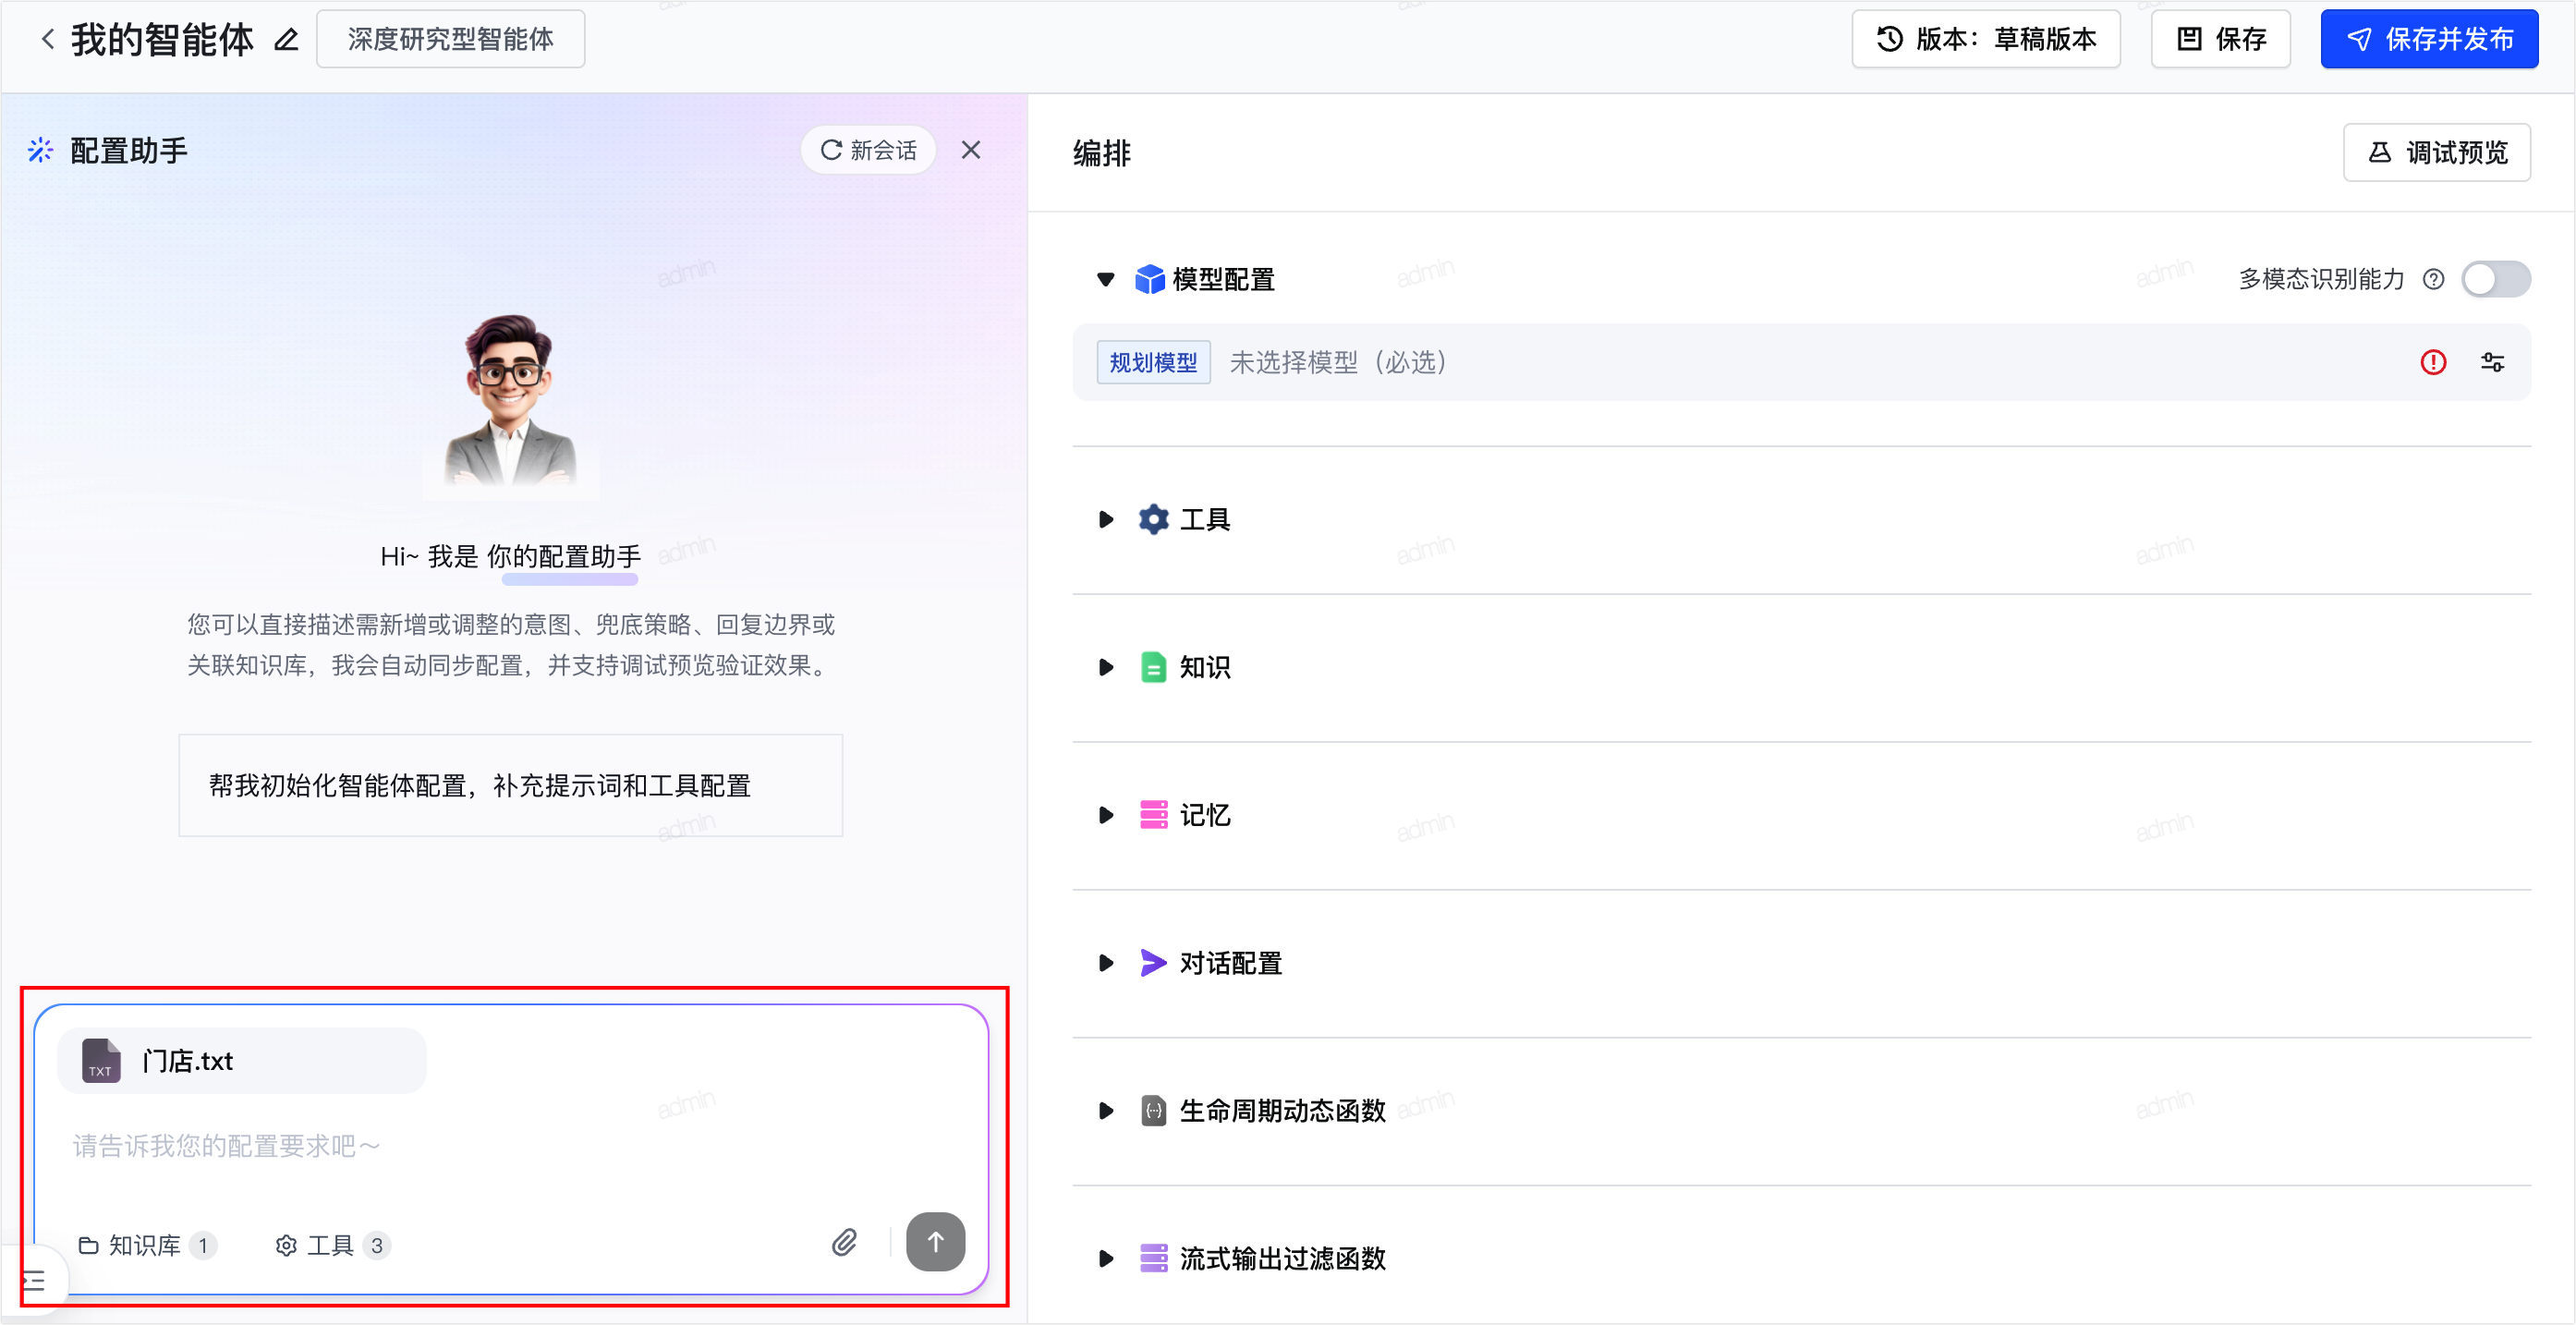Close the 配置助手 panel
The width and height of the screenshot is (2576, 1325).
(970, 150)
